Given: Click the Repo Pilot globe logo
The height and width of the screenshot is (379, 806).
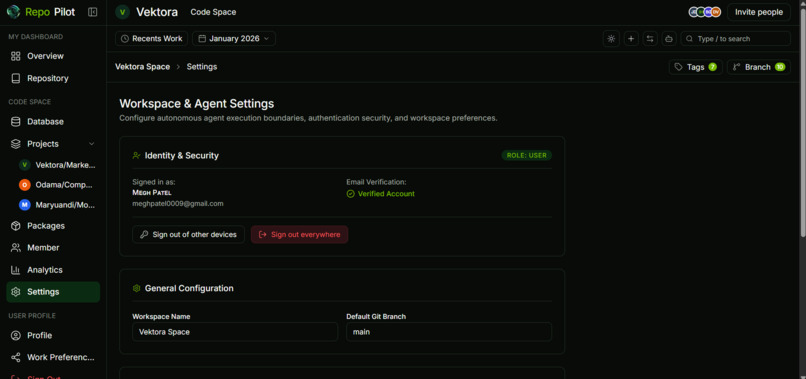Looking at the screenshot, I should [13, 12].
